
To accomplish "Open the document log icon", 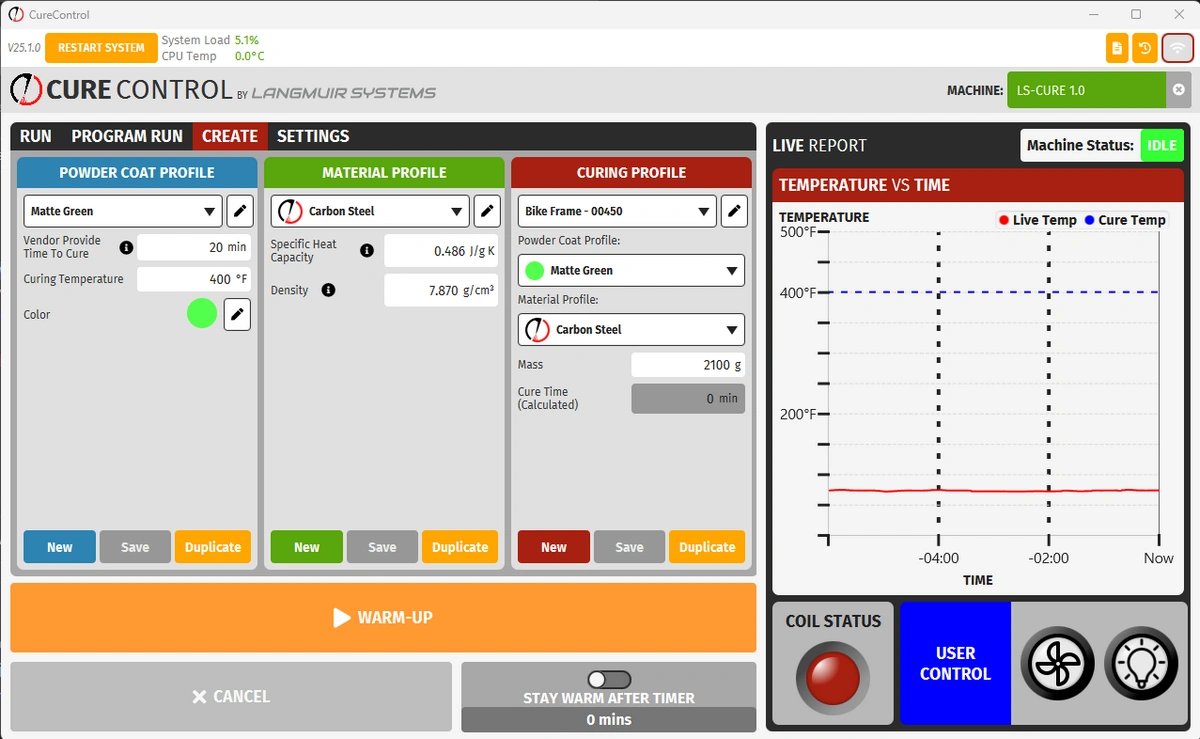I will point(1117,47).
